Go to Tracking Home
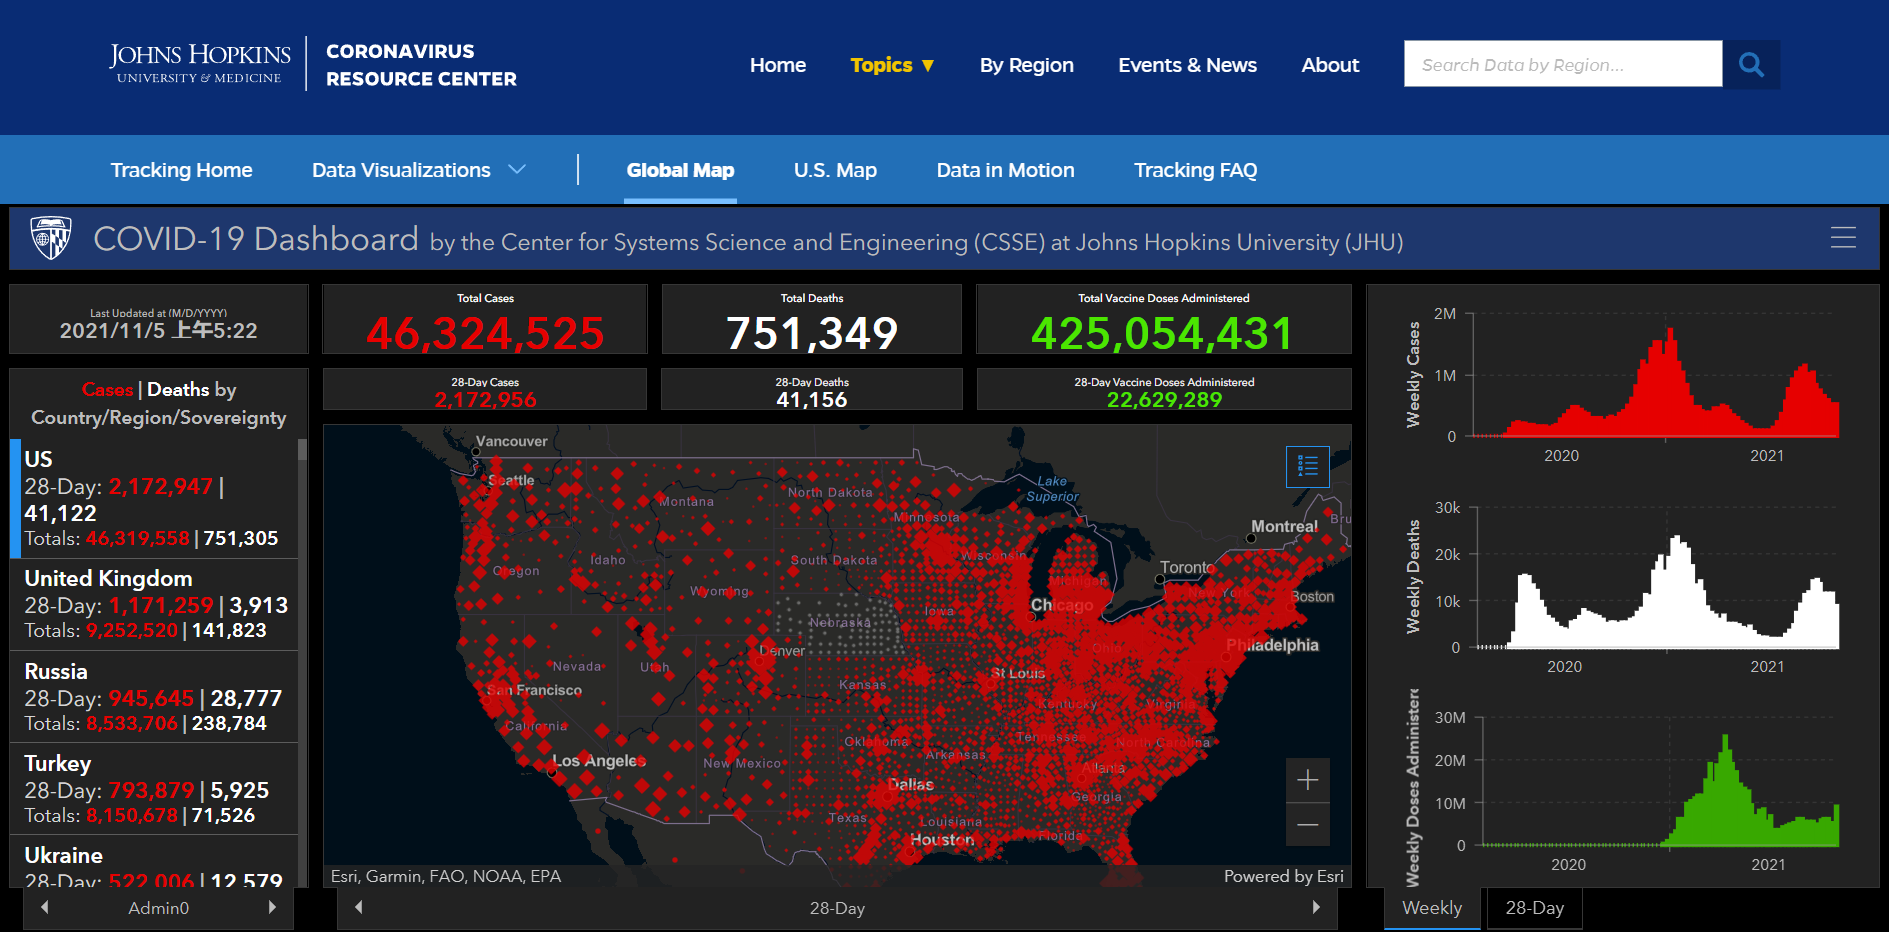The height and width of the screenshot is (932, 1889). [182, 170]
